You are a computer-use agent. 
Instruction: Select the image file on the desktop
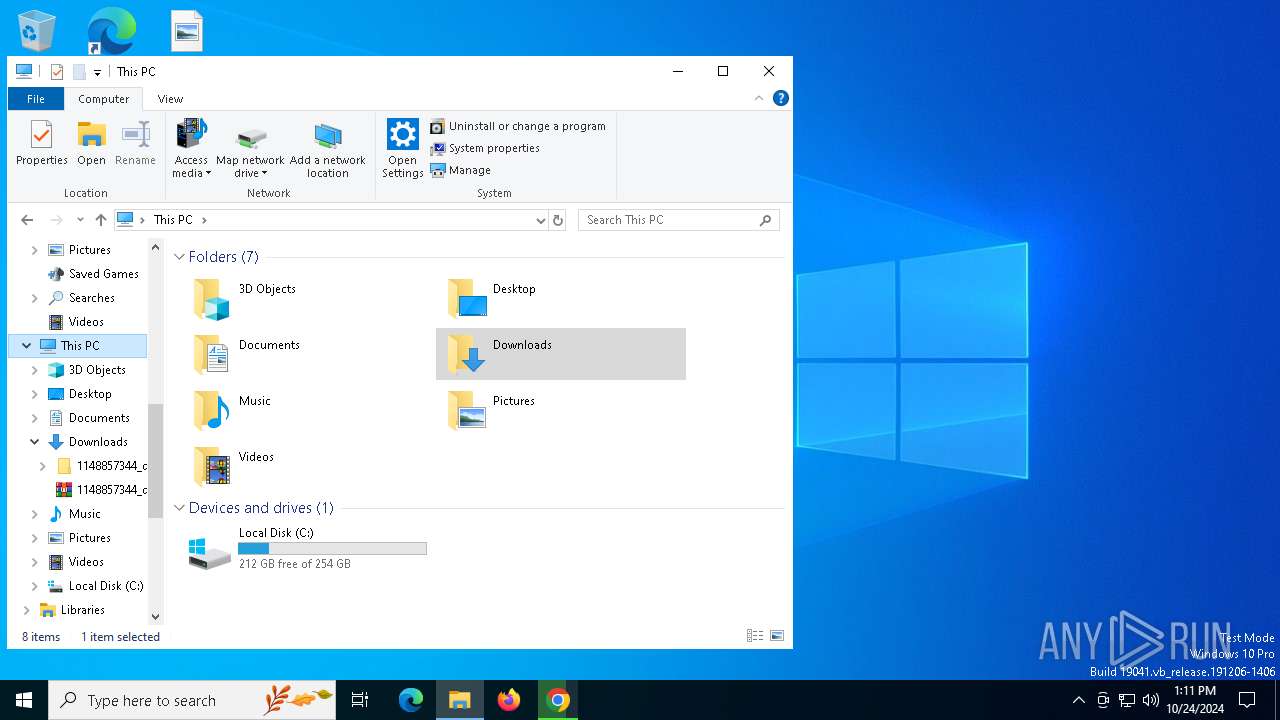(x=187, y=31)
